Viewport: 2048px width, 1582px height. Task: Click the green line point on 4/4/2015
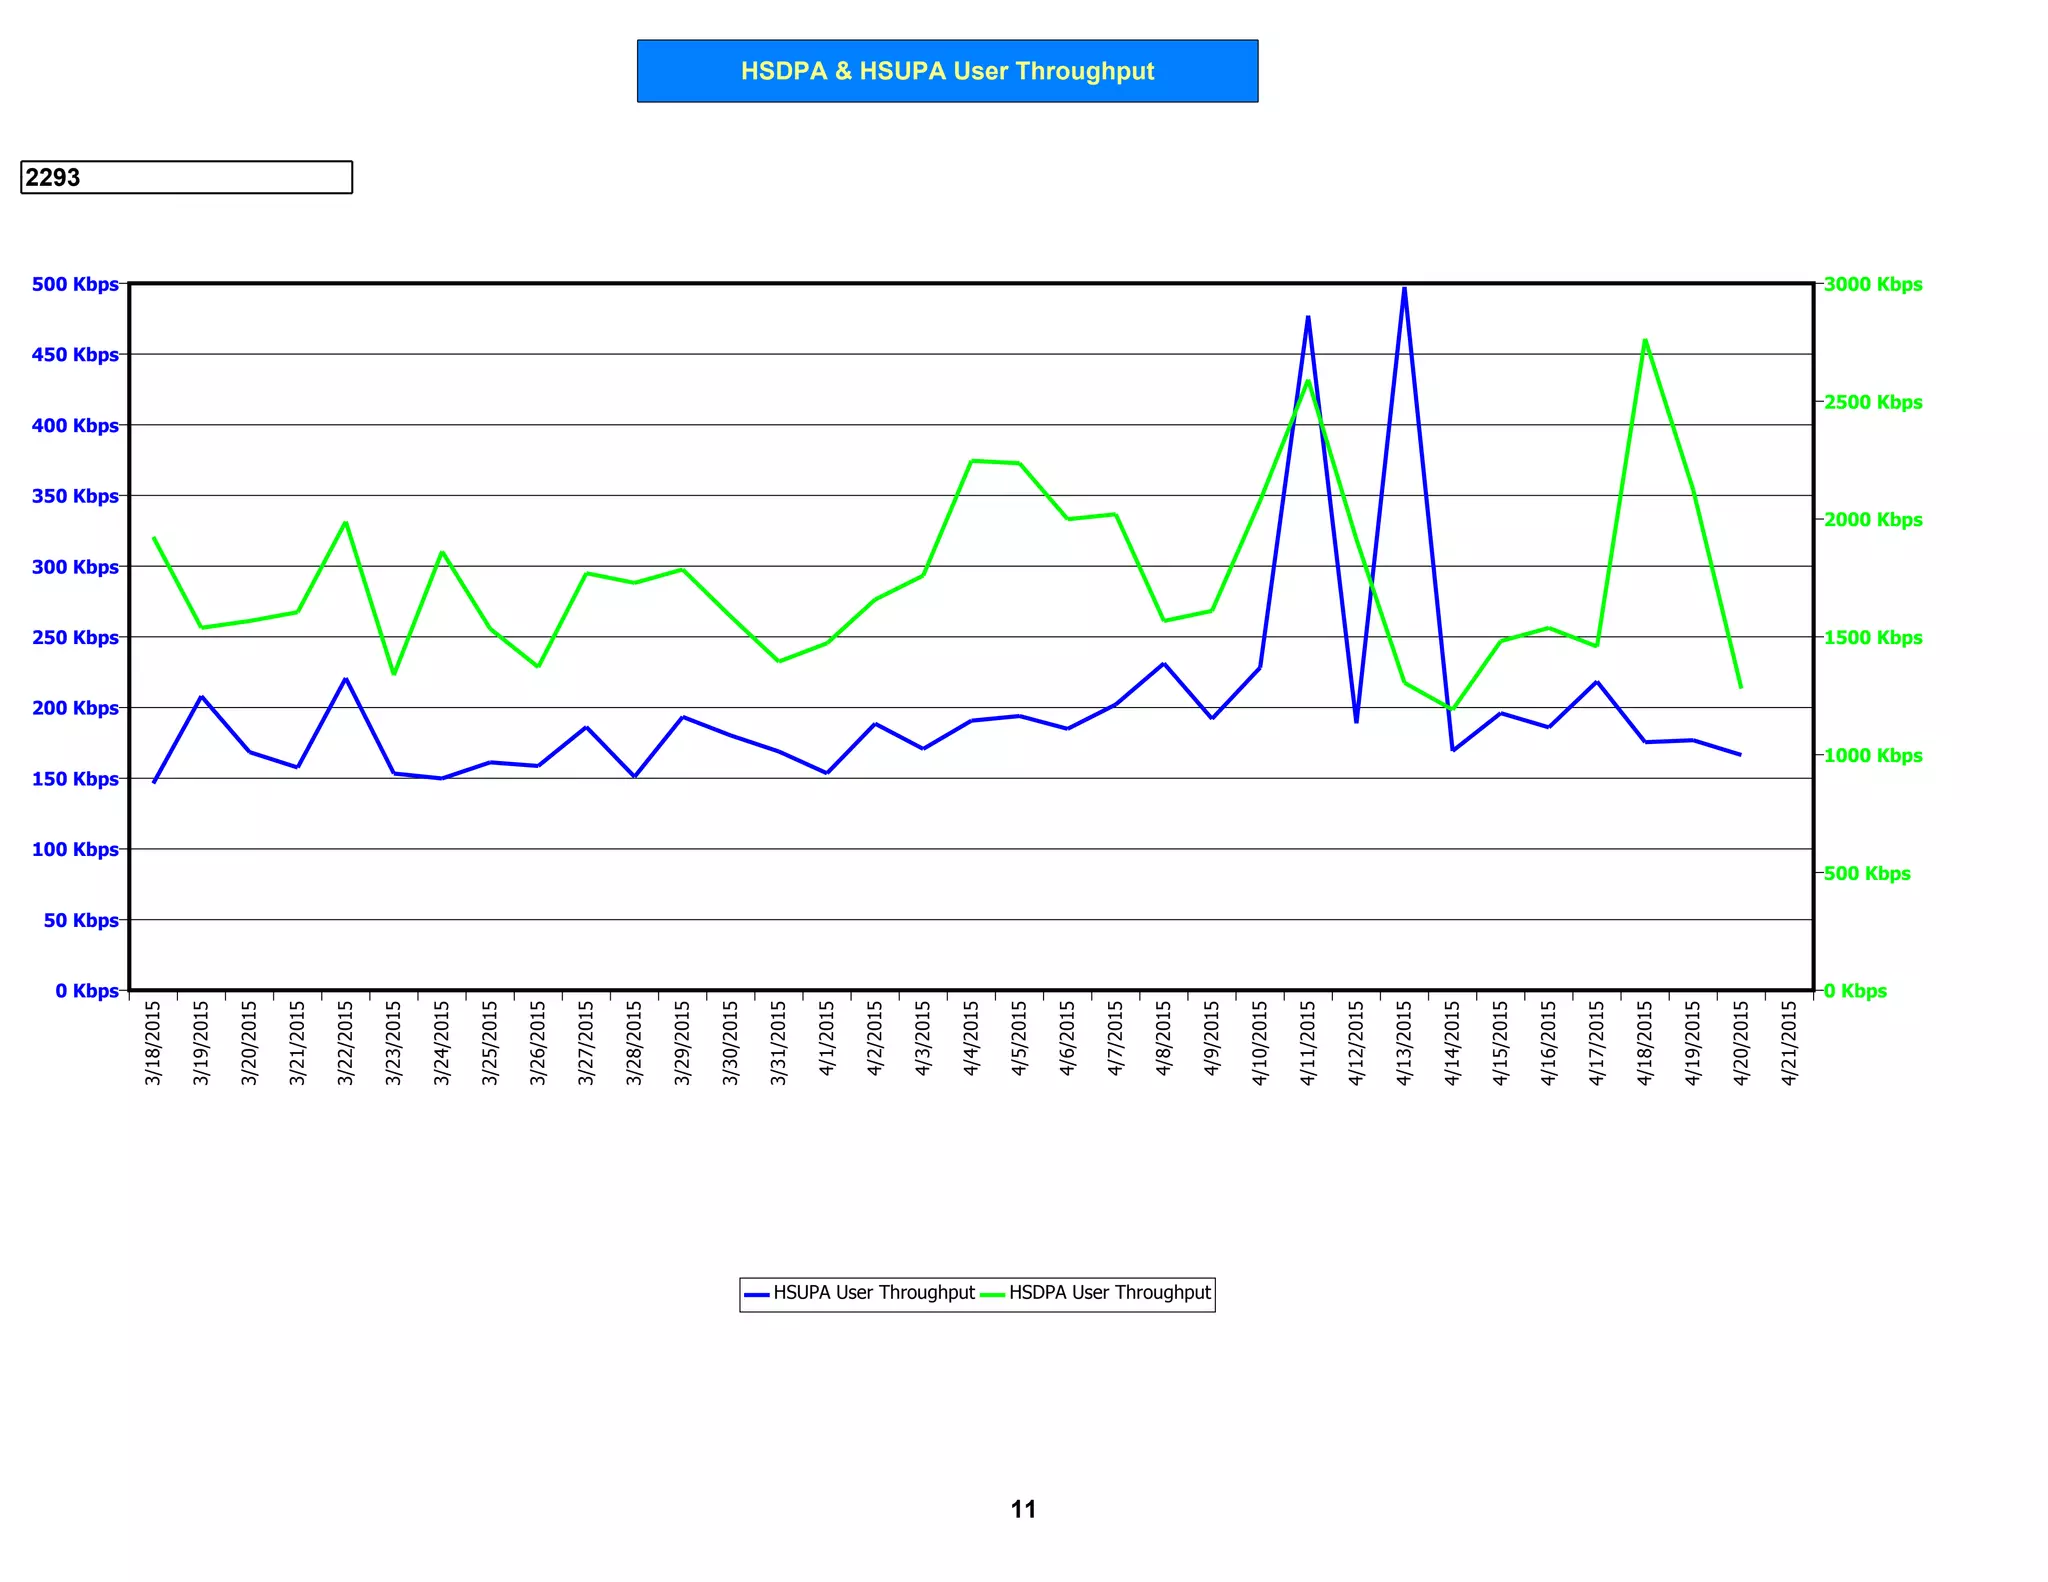coord(971,461)
